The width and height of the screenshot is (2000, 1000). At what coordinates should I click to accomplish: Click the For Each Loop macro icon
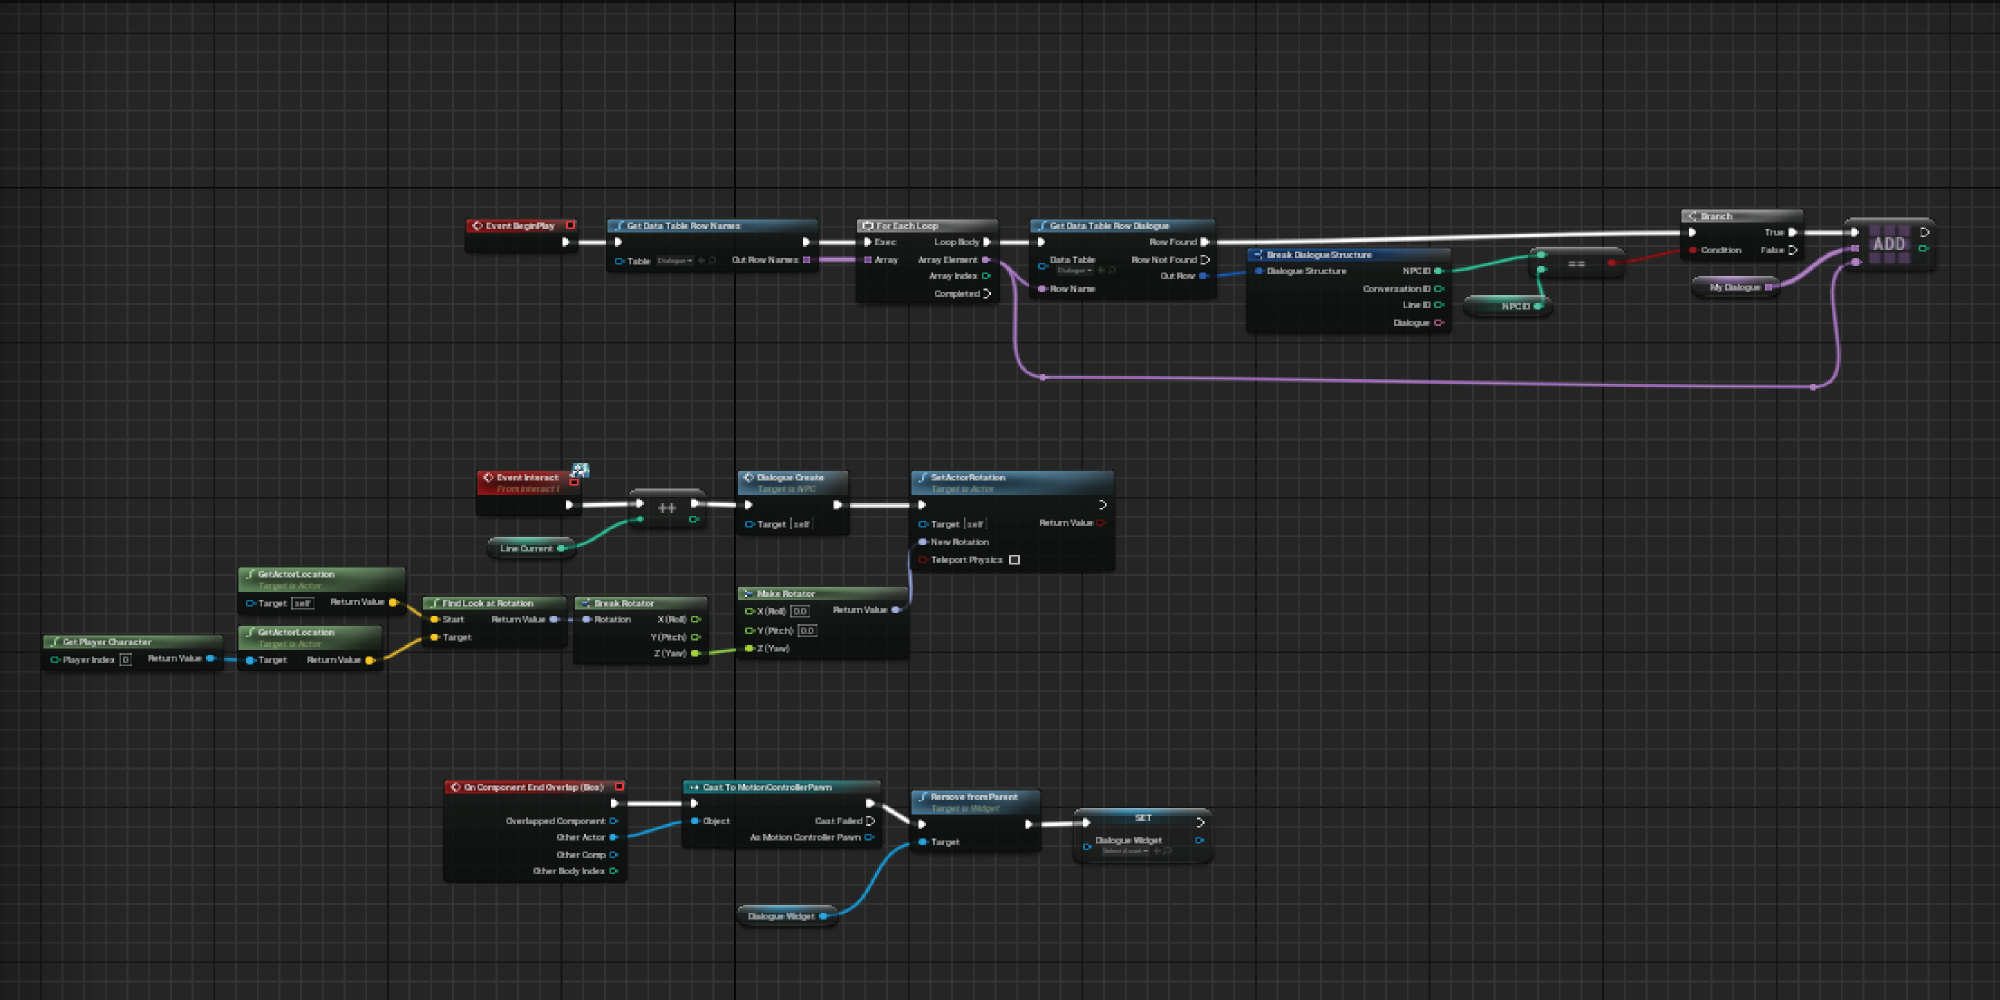point(868,226)
